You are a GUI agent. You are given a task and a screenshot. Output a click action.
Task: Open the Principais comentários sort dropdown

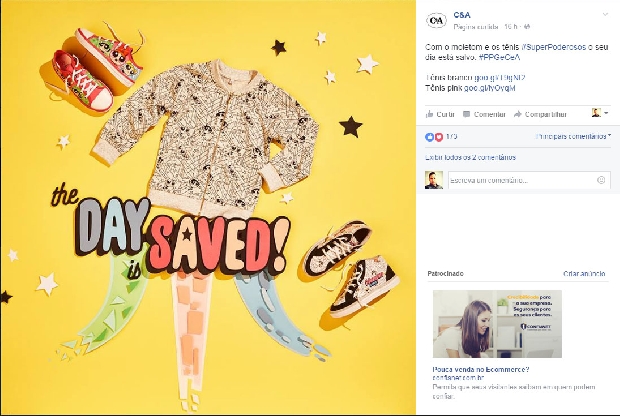573,136
